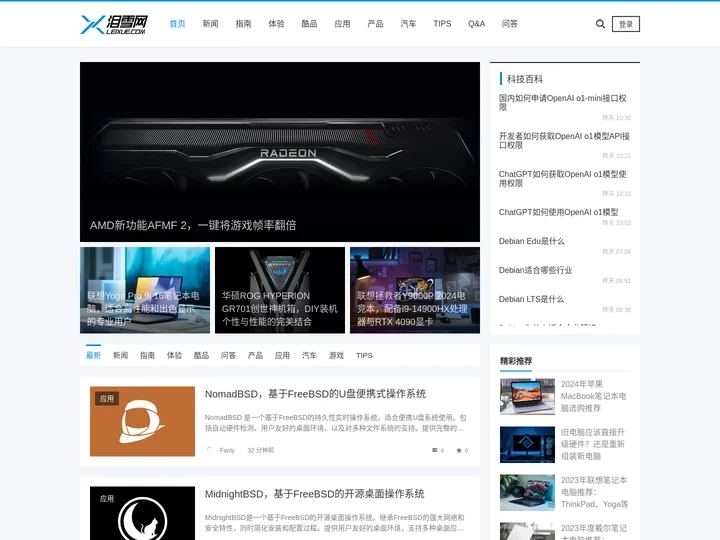The image size is (720, 540).
Task: Open 国内如何申请OpenAI o1-mini接口权限 link
Action: pos(562,102)
